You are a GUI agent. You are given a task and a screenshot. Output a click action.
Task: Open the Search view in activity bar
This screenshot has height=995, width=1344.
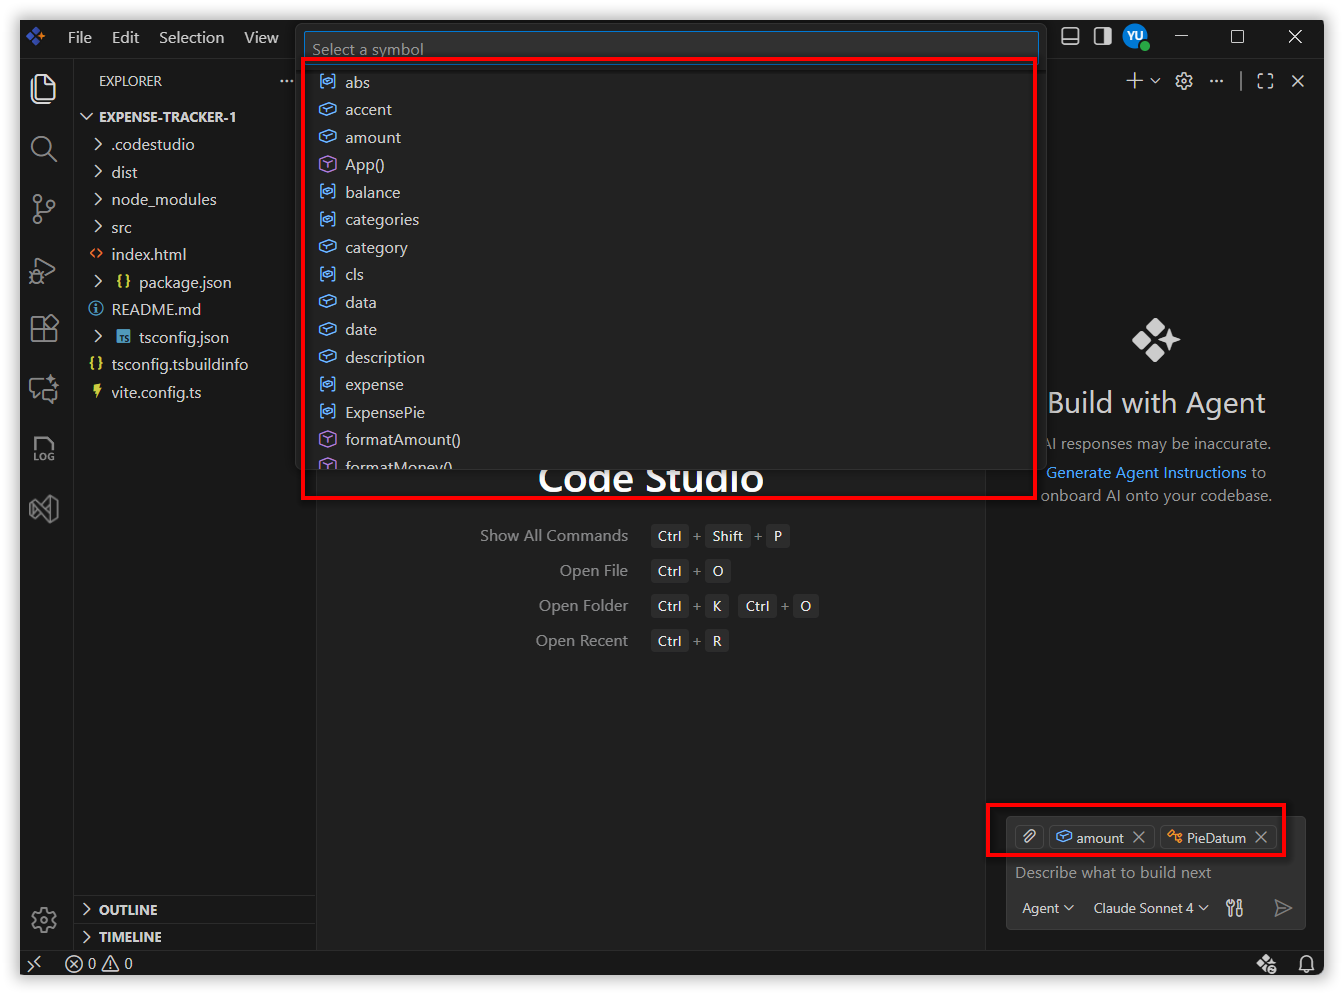point(43,149)
